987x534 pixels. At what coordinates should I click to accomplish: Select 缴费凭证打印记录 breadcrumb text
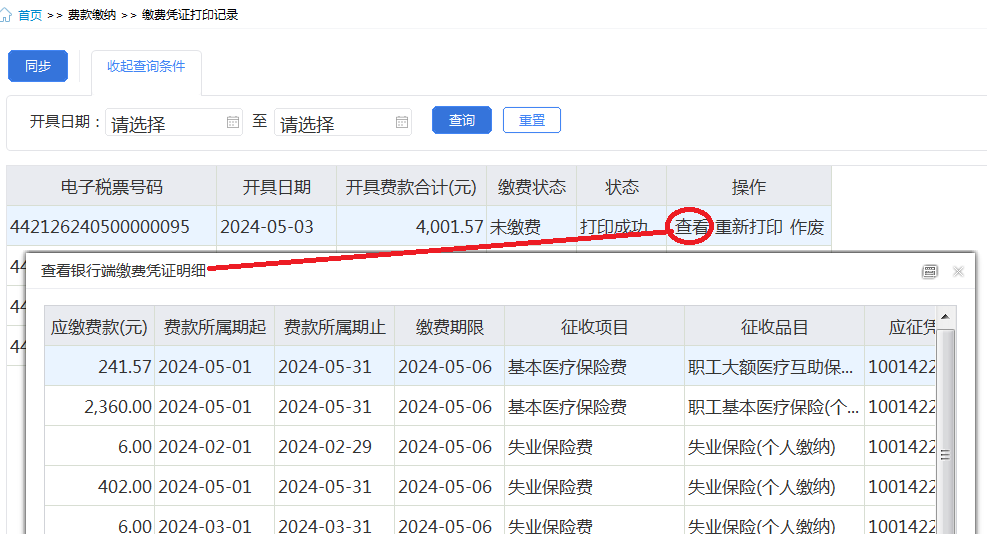click(190, 15)
